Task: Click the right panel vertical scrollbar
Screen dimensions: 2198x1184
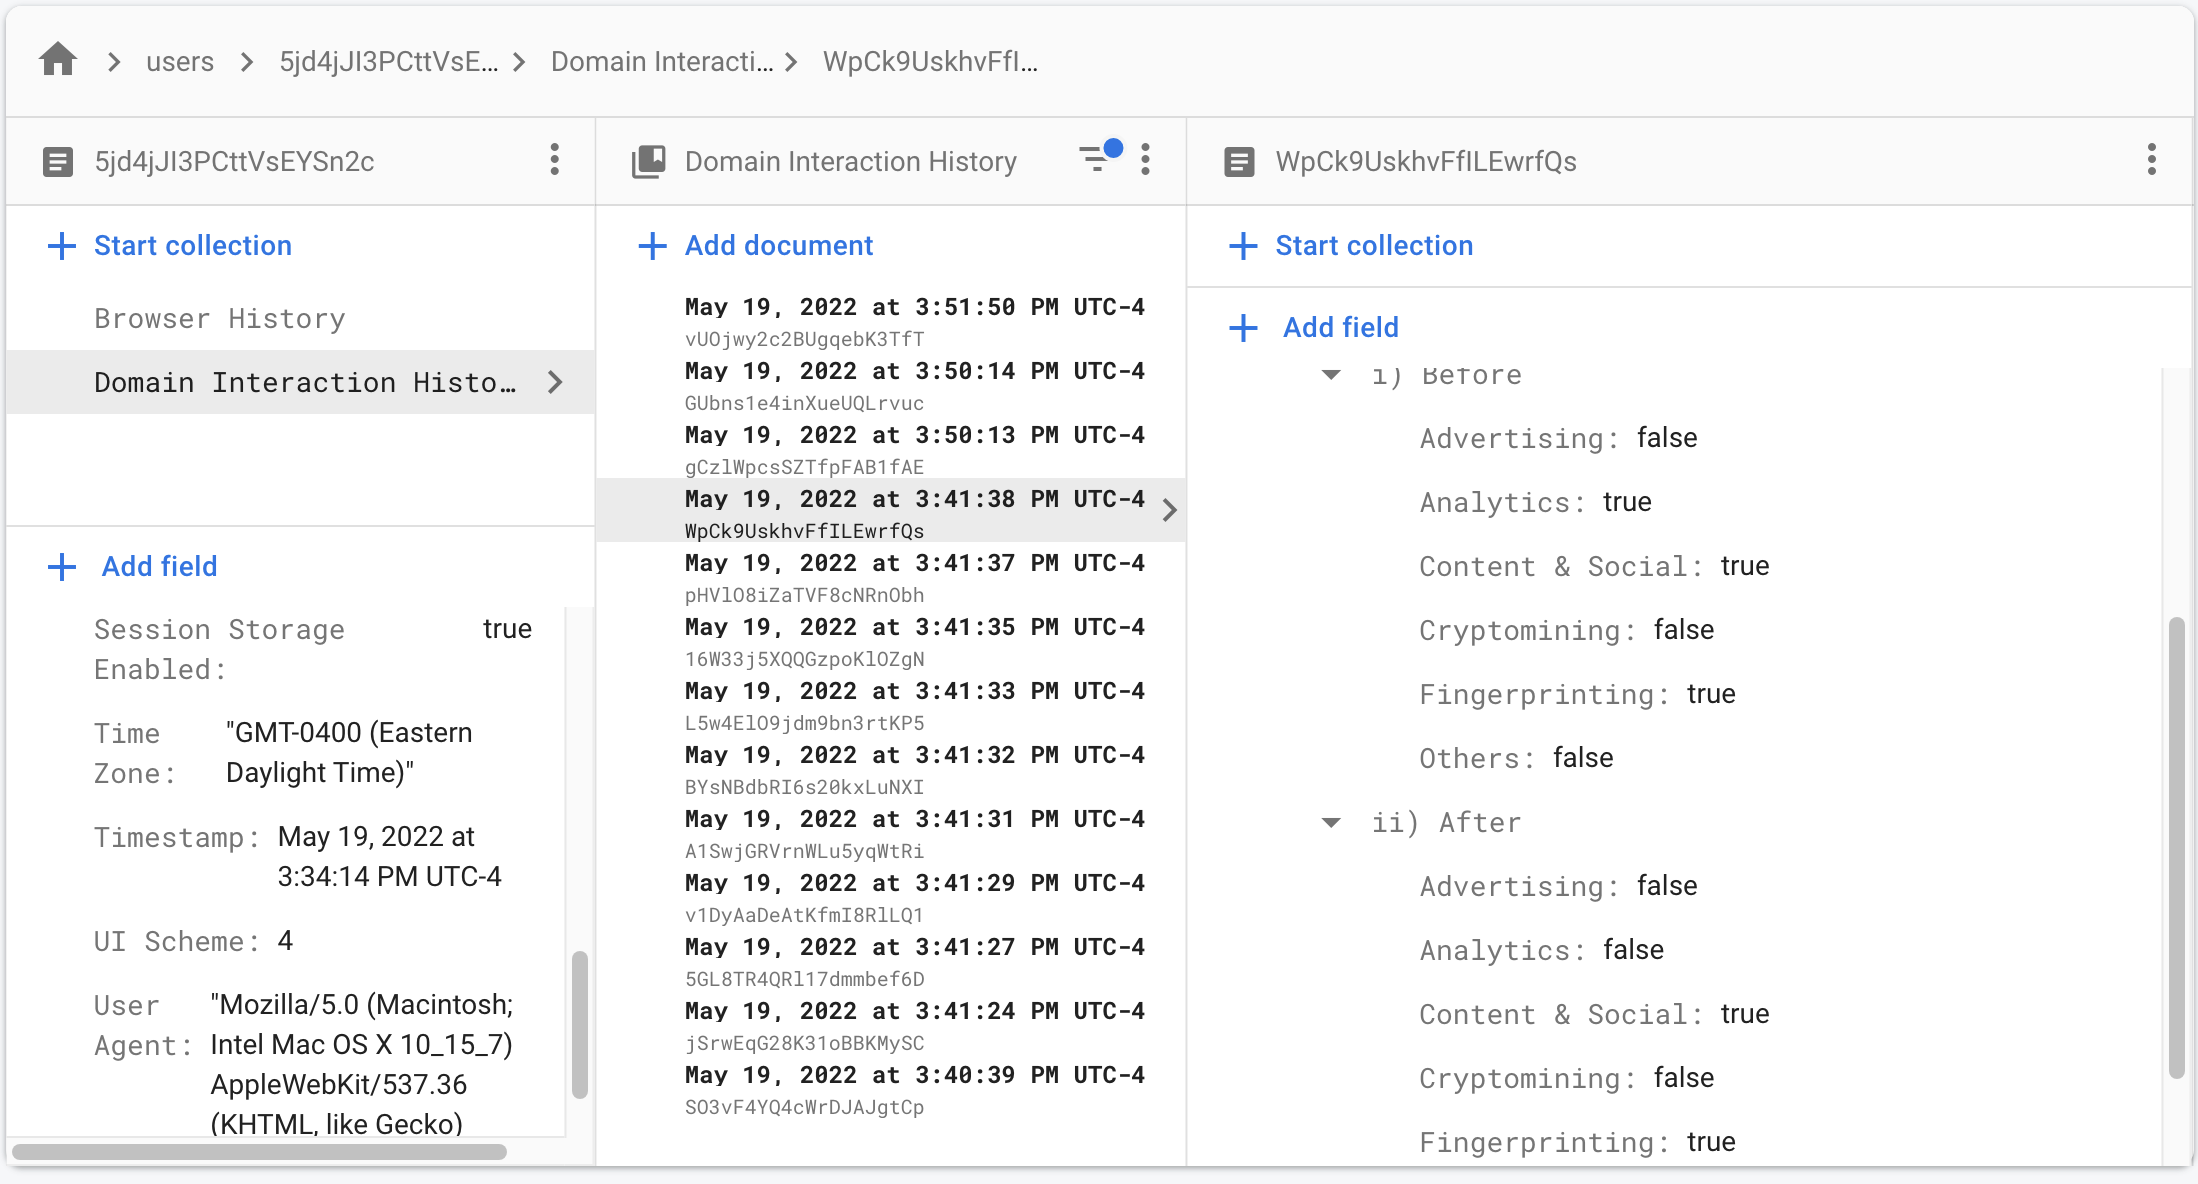Action: (x=2176, y=846)
